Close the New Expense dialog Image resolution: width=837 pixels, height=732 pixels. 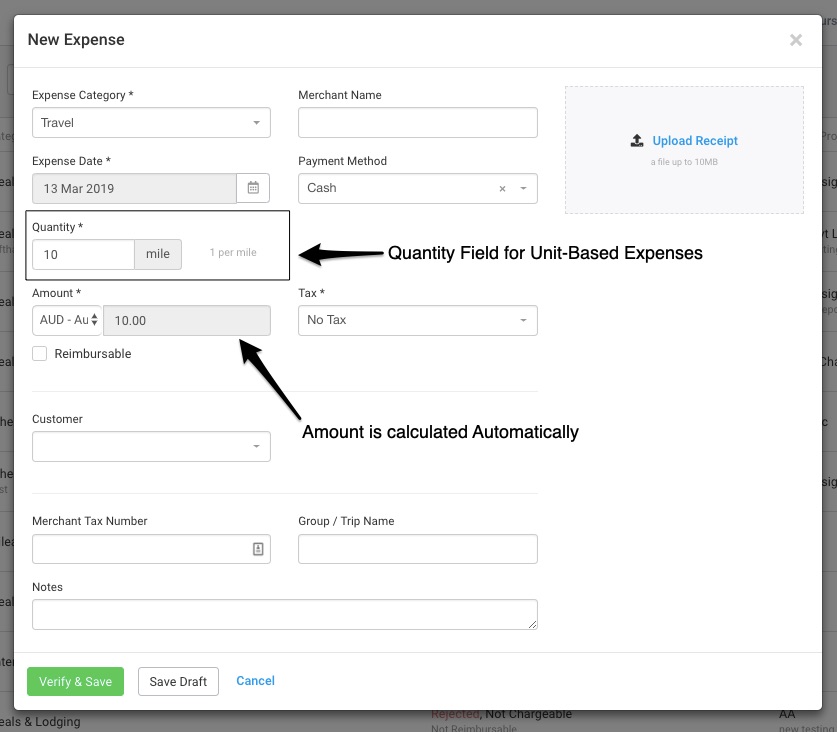(796, 40)
